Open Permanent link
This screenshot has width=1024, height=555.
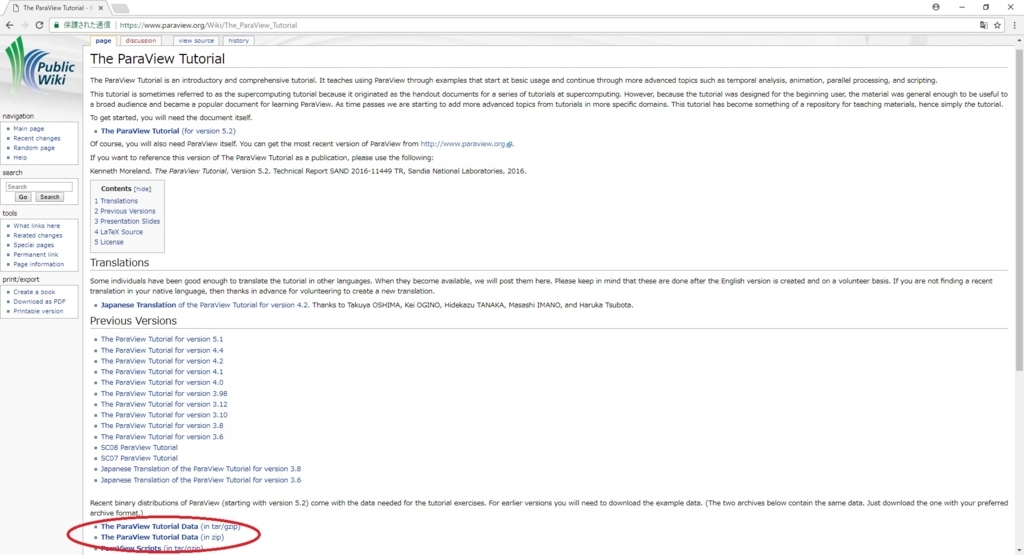point(36,255)
